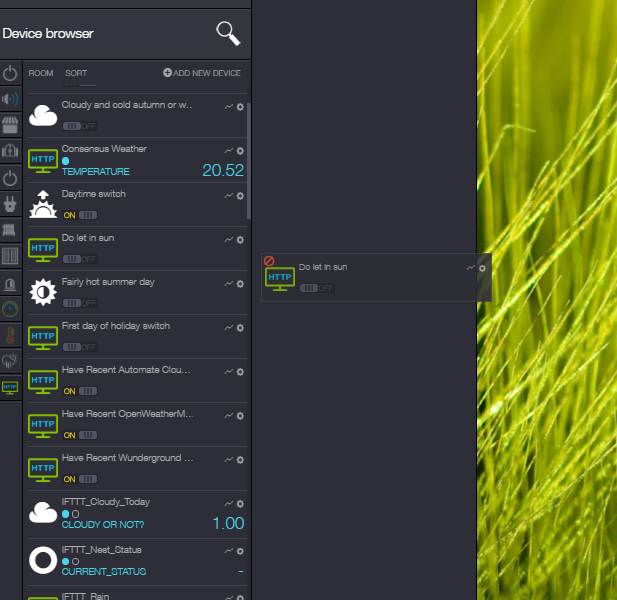Select the thermometer category in sidebar
Viewport: 617px width, 600px height.
(10, 335)
